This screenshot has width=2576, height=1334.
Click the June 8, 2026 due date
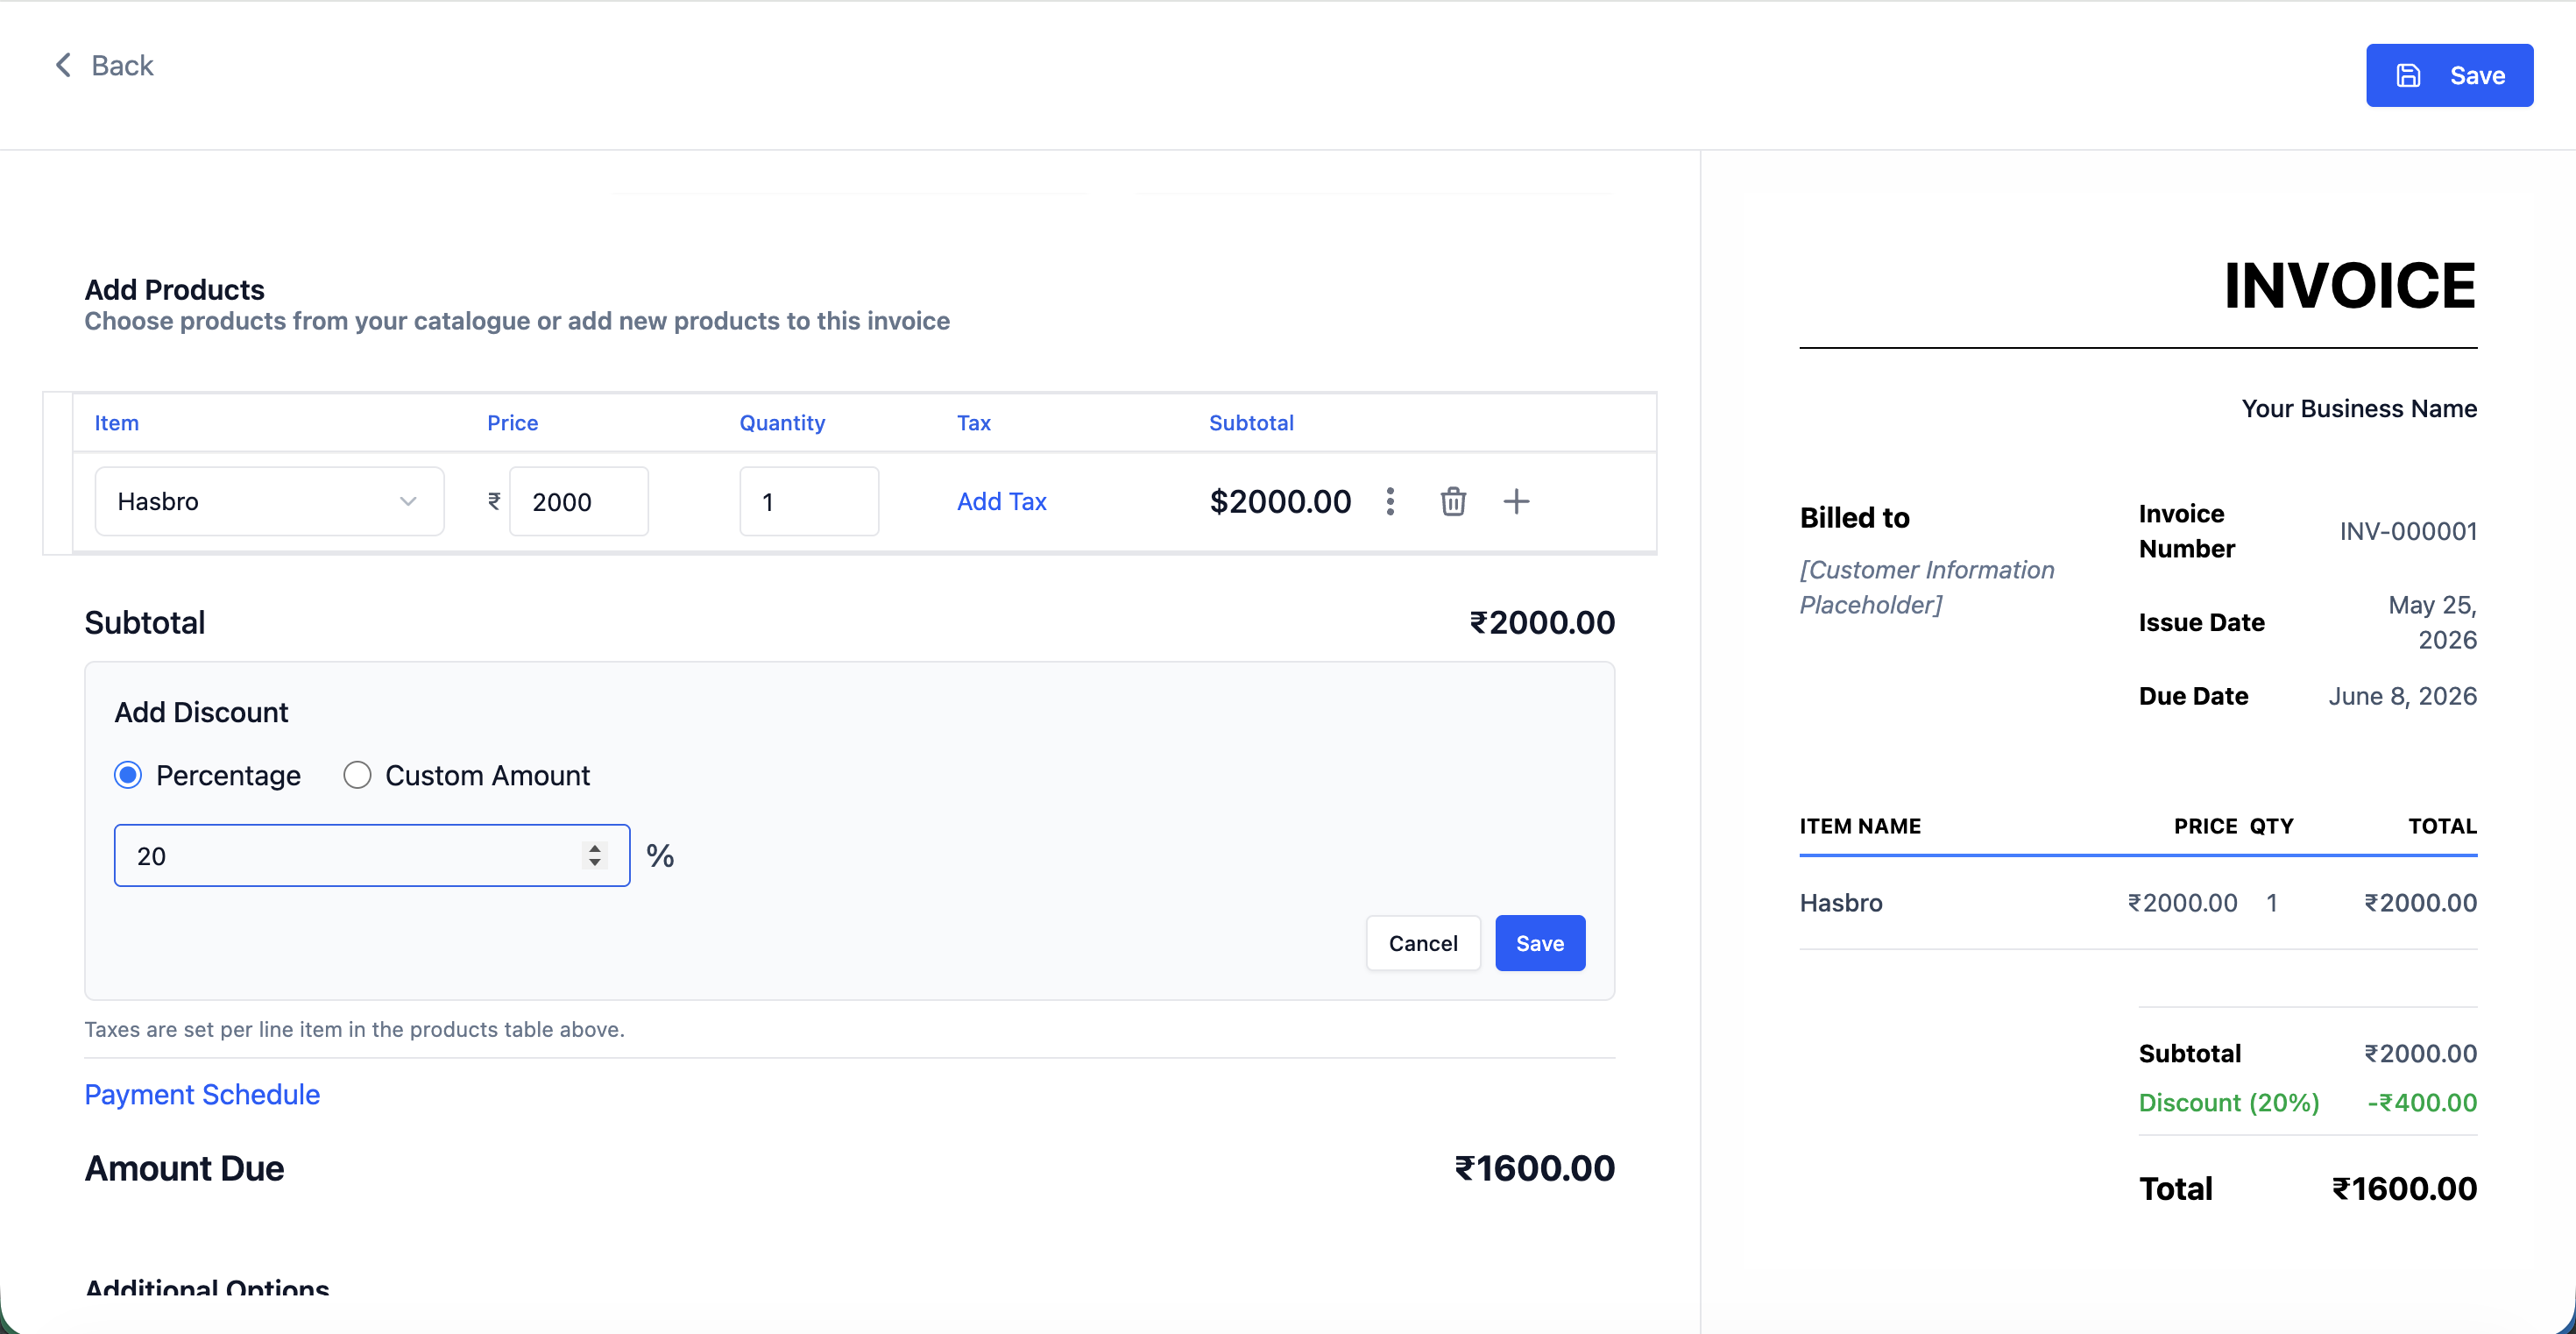tap(2402, 696)
